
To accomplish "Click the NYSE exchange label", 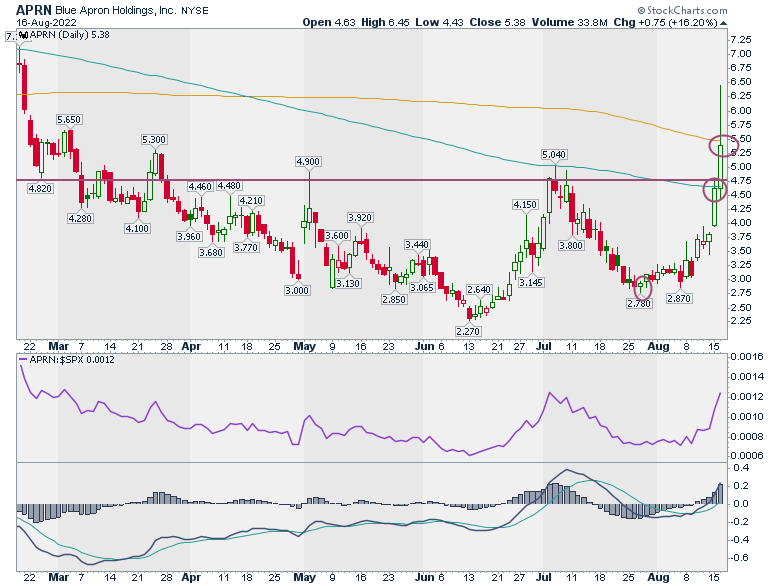I will 195,10.
